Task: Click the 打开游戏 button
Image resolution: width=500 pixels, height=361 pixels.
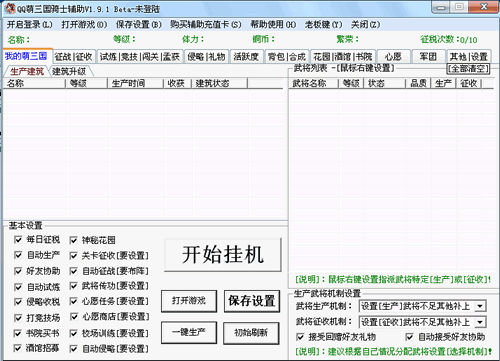Action: pyautogui.click(x=189, y=301)
